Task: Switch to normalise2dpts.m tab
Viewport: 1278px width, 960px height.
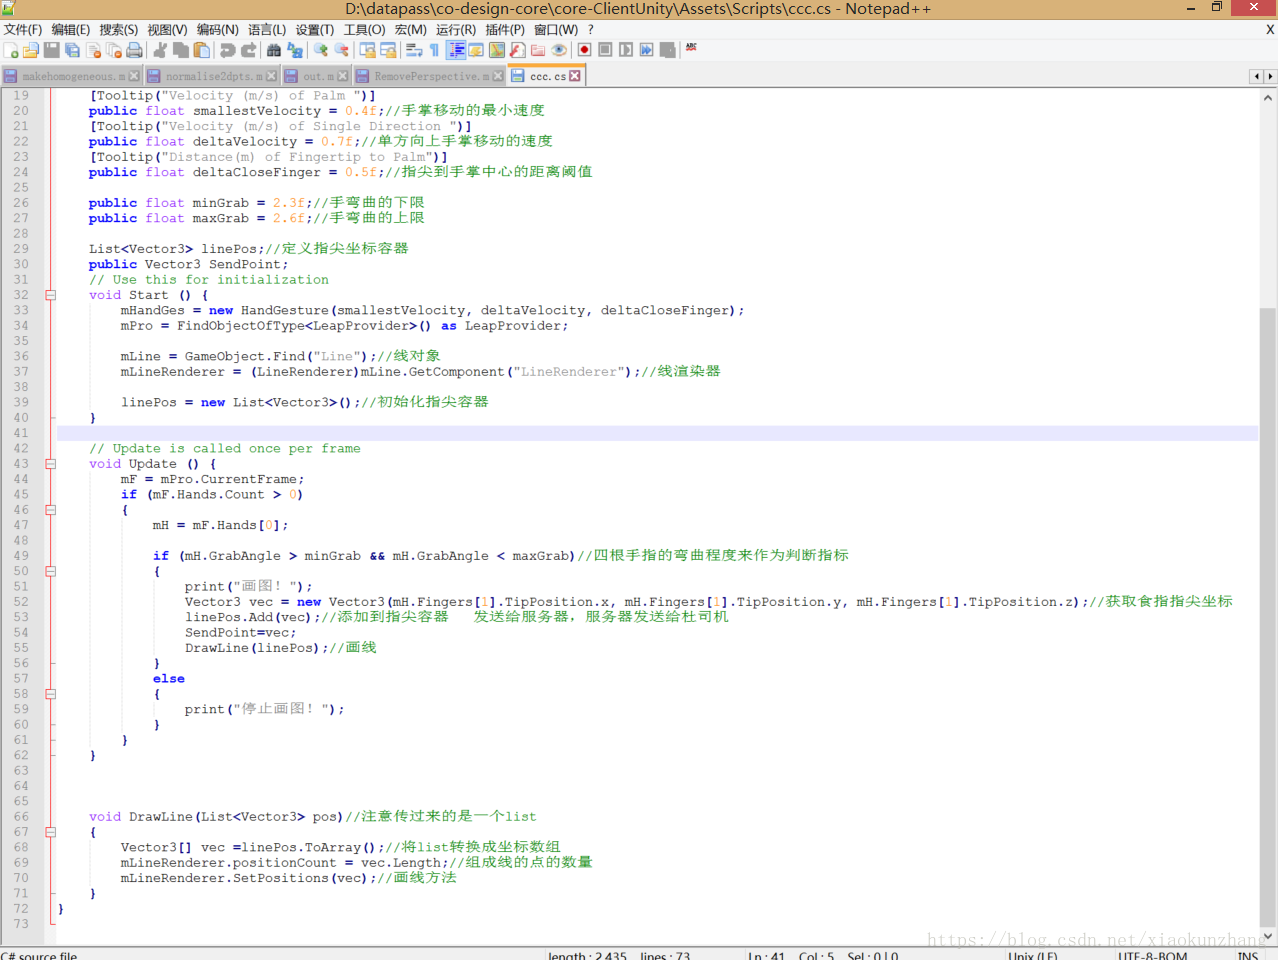Action: pyautogui.click(x=211, y=76)
